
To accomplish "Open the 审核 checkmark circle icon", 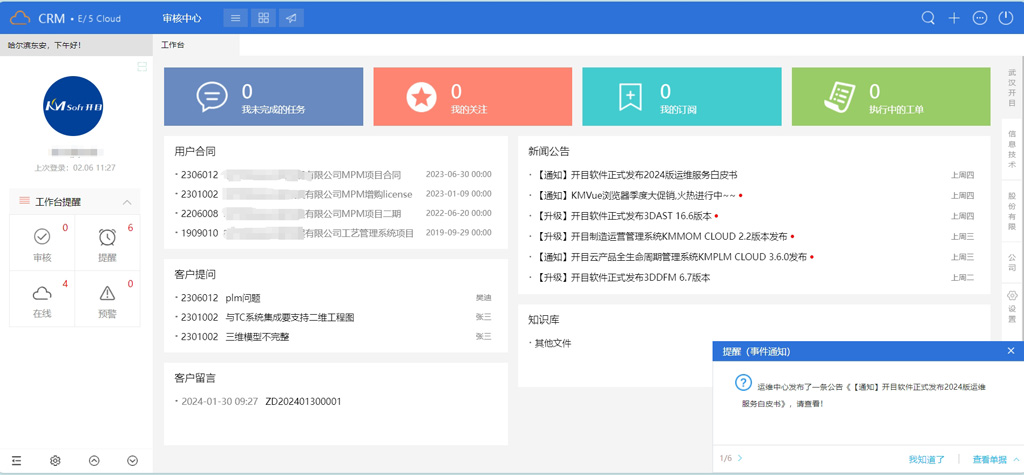I will click(x=42, y=237).
